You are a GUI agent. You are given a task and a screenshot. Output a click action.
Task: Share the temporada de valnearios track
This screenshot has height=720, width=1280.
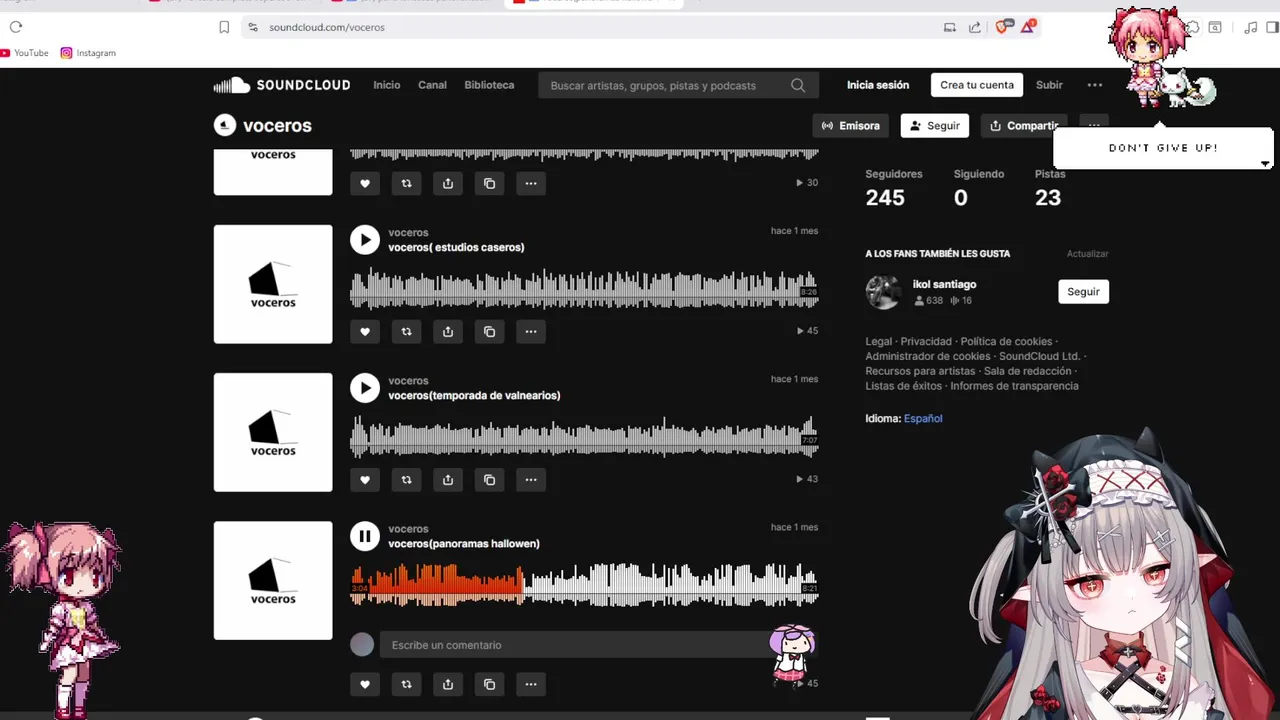tap(448, 480)
